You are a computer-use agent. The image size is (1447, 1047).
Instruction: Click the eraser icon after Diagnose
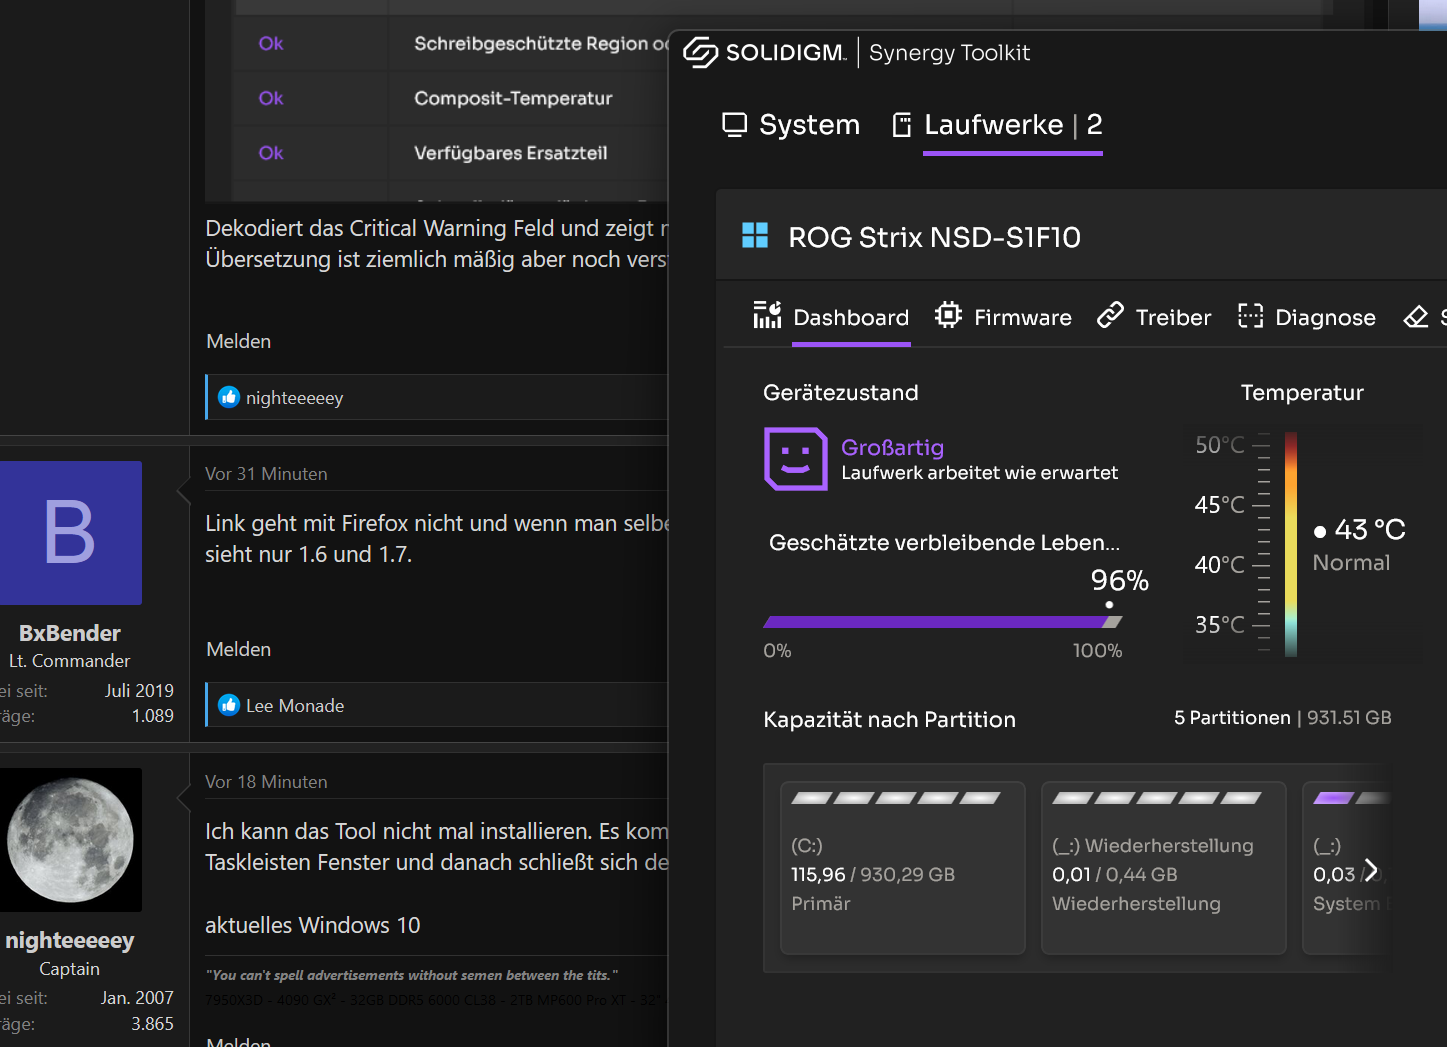coord(1415,317)
